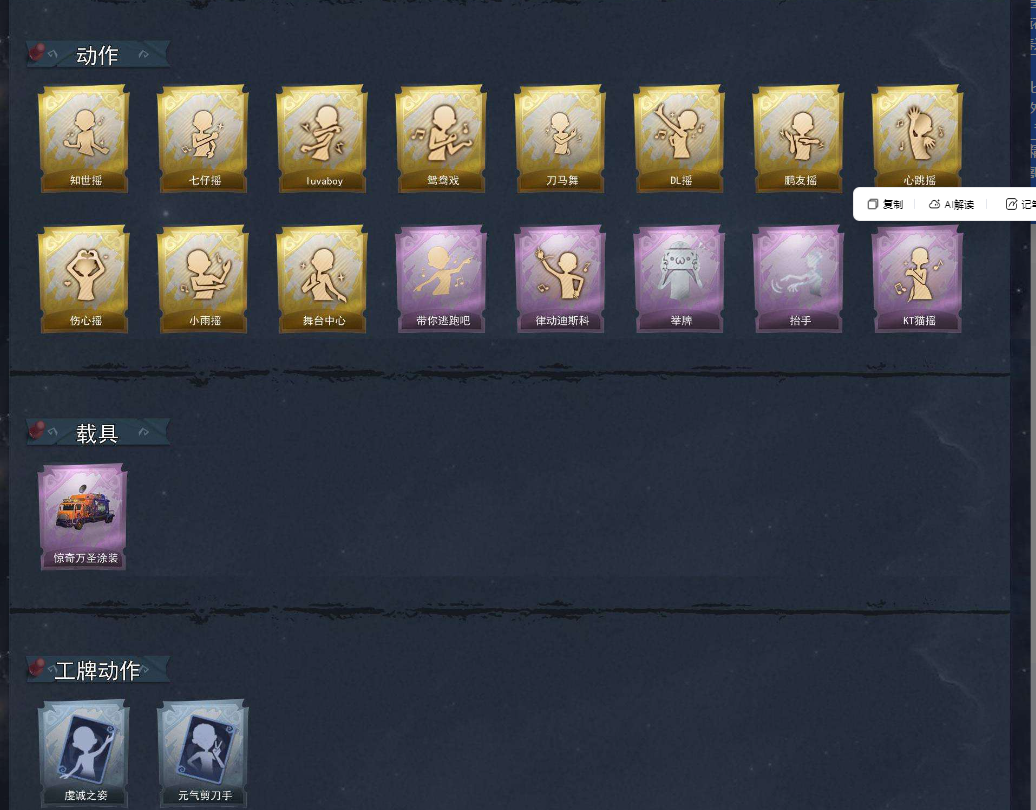Screen dimensions: 1036x810
Task: Choose the 小雨摇 action card
Action: [203, 279]
